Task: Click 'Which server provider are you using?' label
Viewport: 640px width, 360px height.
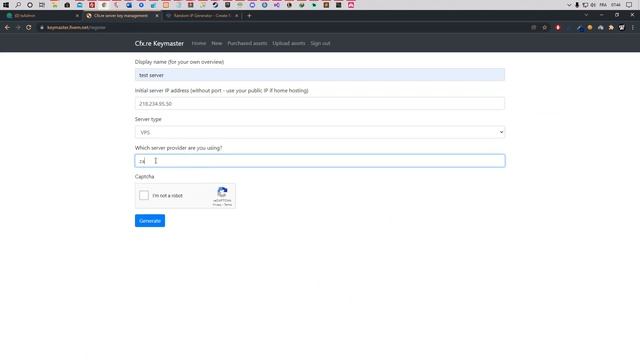Action: click(178, 148)
